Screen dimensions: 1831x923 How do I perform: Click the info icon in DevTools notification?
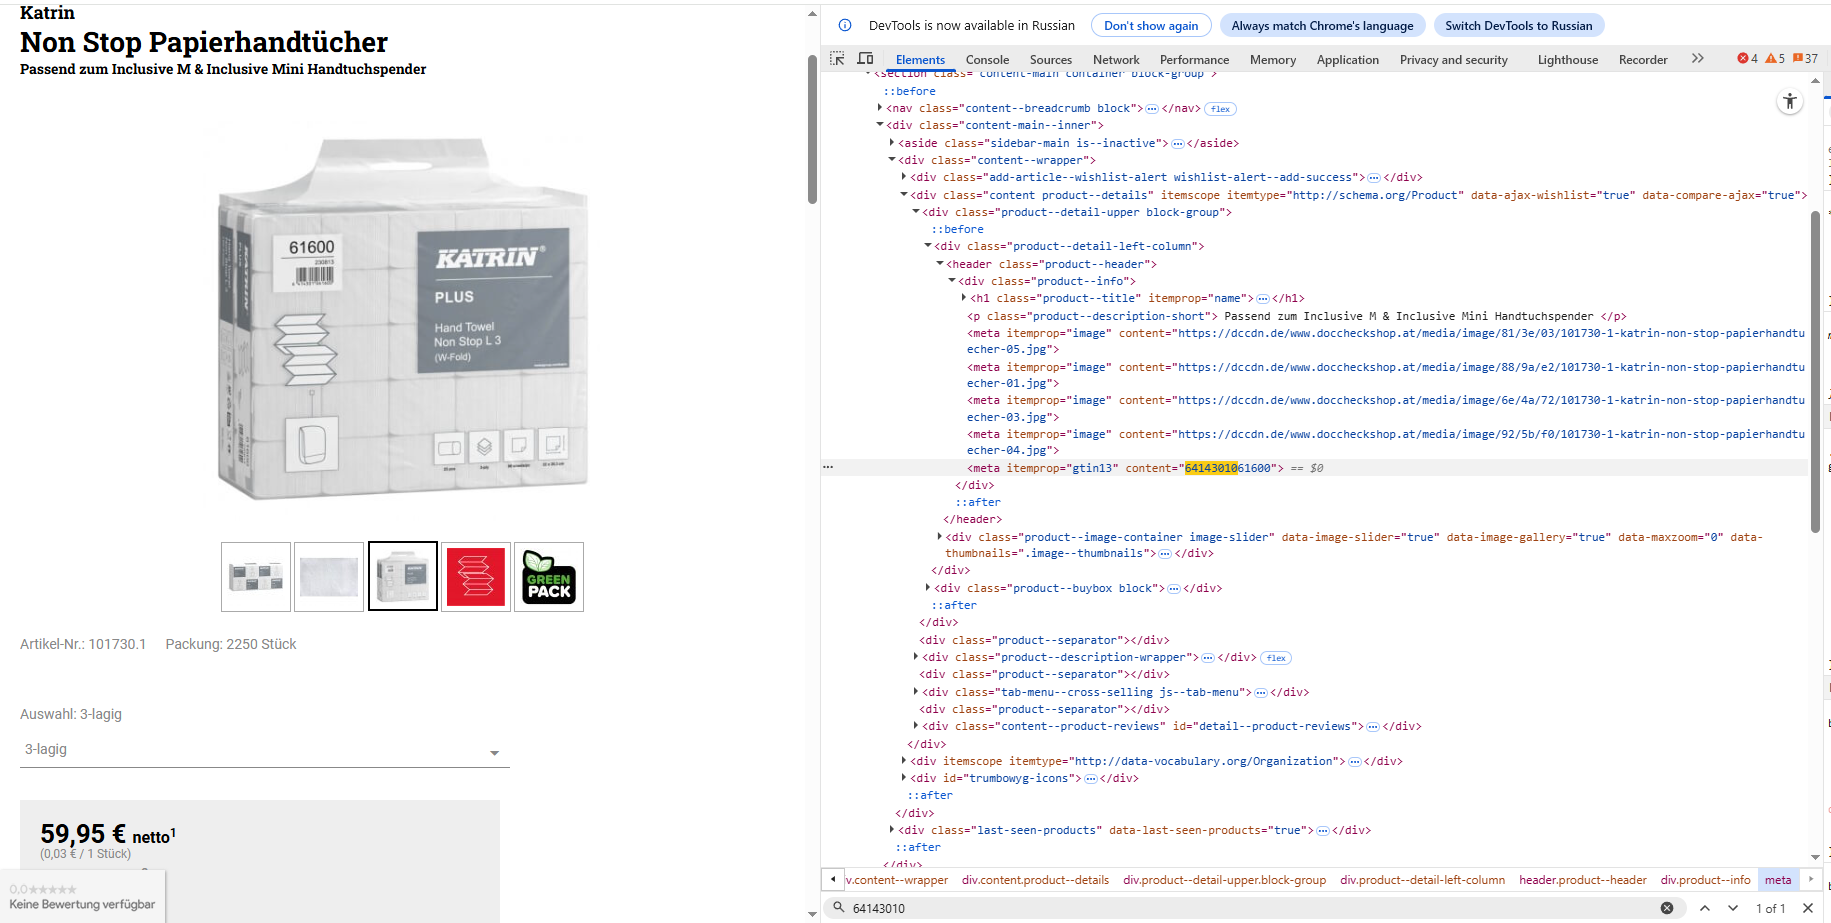coord(845,25)
